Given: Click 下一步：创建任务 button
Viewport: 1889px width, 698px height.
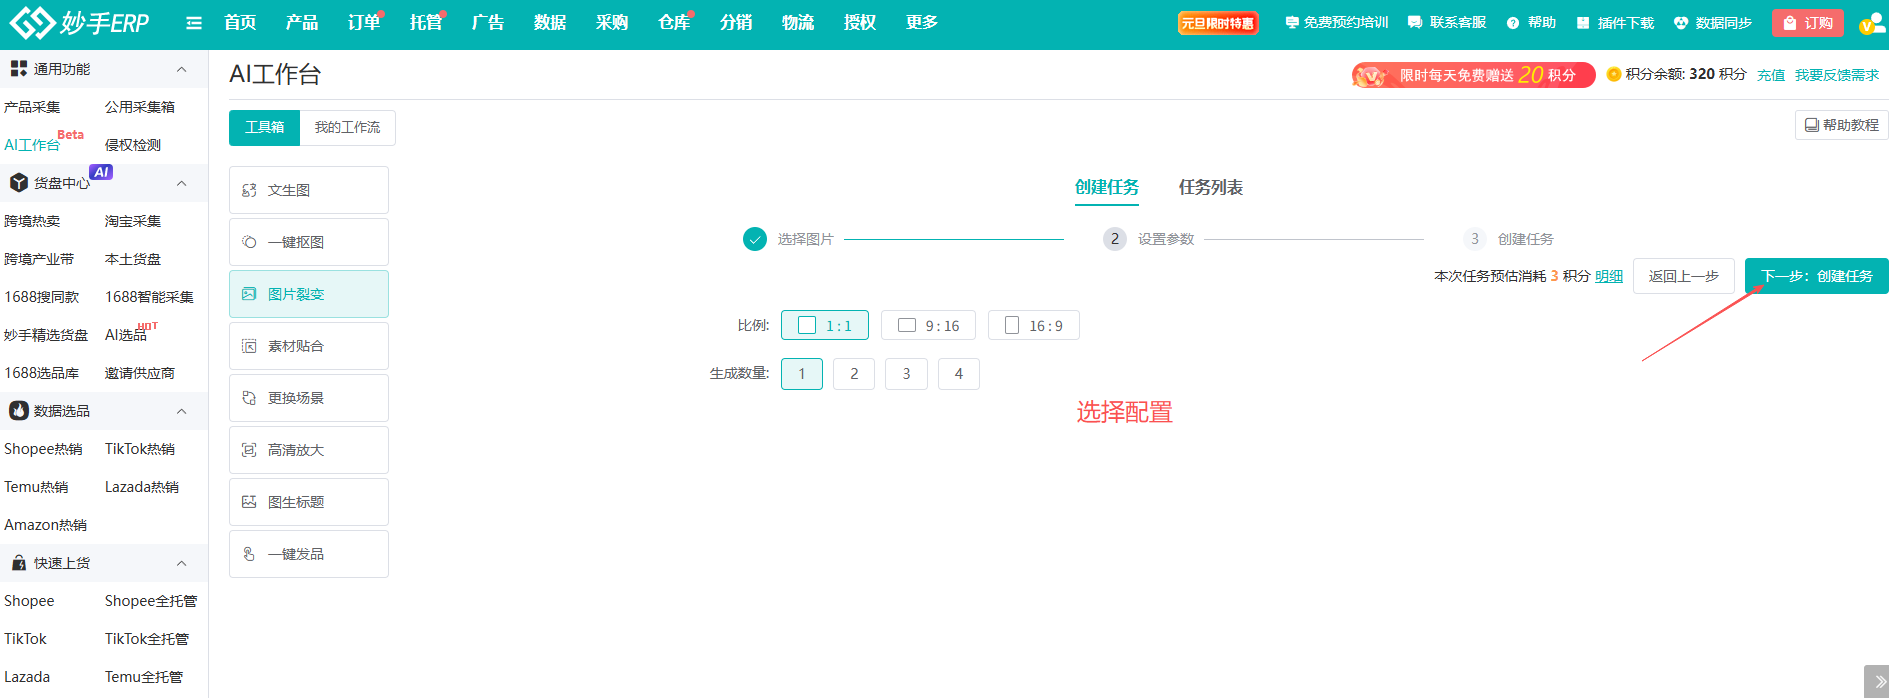Looking at the screenshot, I should click(1815, 276).
